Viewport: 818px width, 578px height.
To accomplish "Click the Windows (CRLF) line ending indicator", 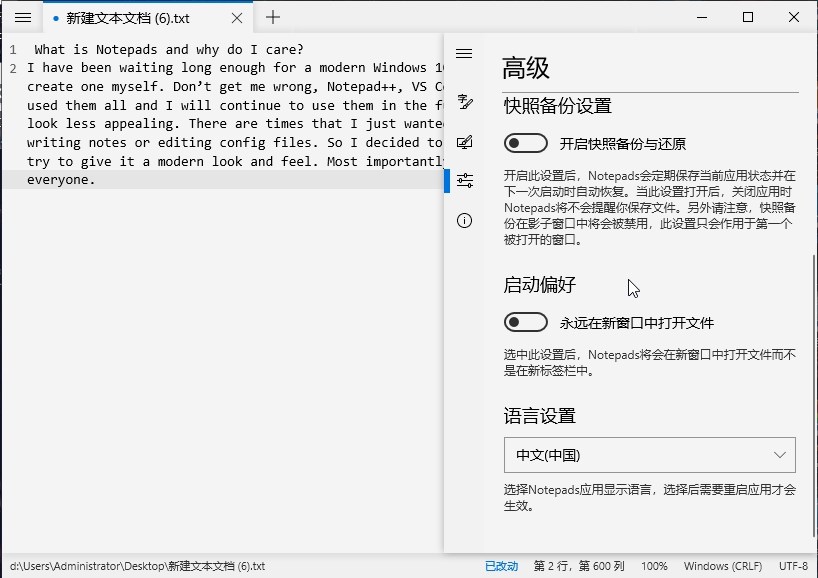I will click(x=723, y=566).
